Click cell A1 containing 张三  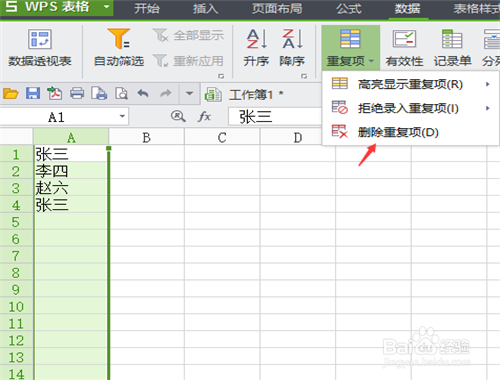tap(71, 154)
